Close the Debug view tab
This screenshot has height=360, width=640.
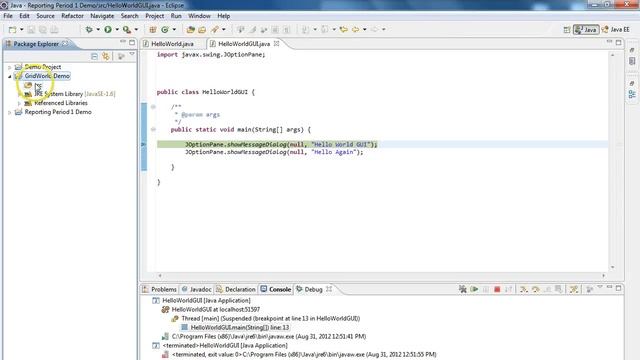click(x=329, y=289)
